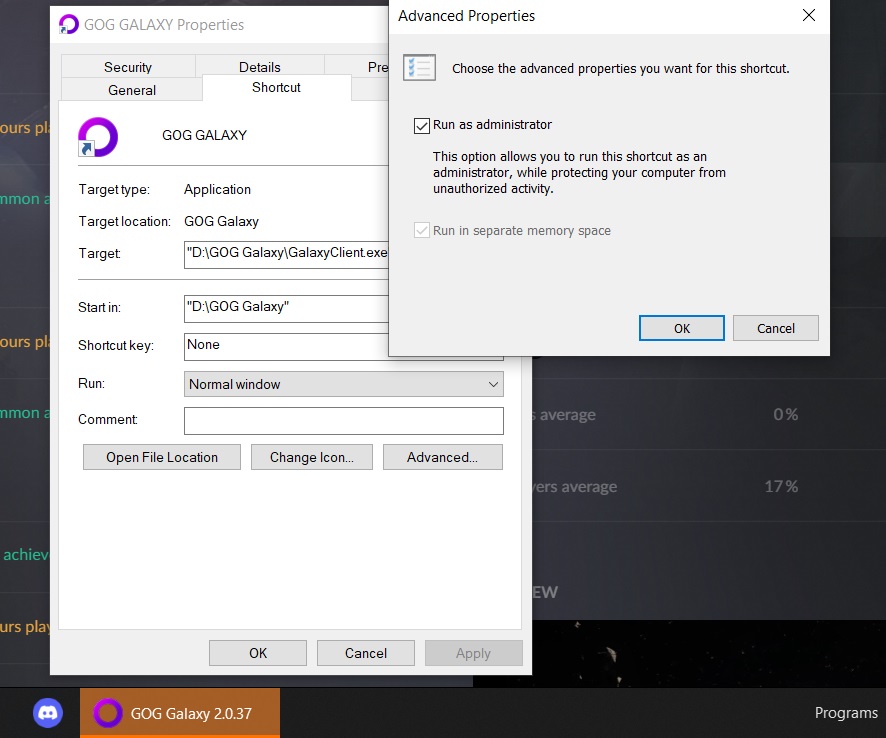Cancel the GOG GALAXY Properties window
This screenshot has width=886, height=738.
pos(366,653)
